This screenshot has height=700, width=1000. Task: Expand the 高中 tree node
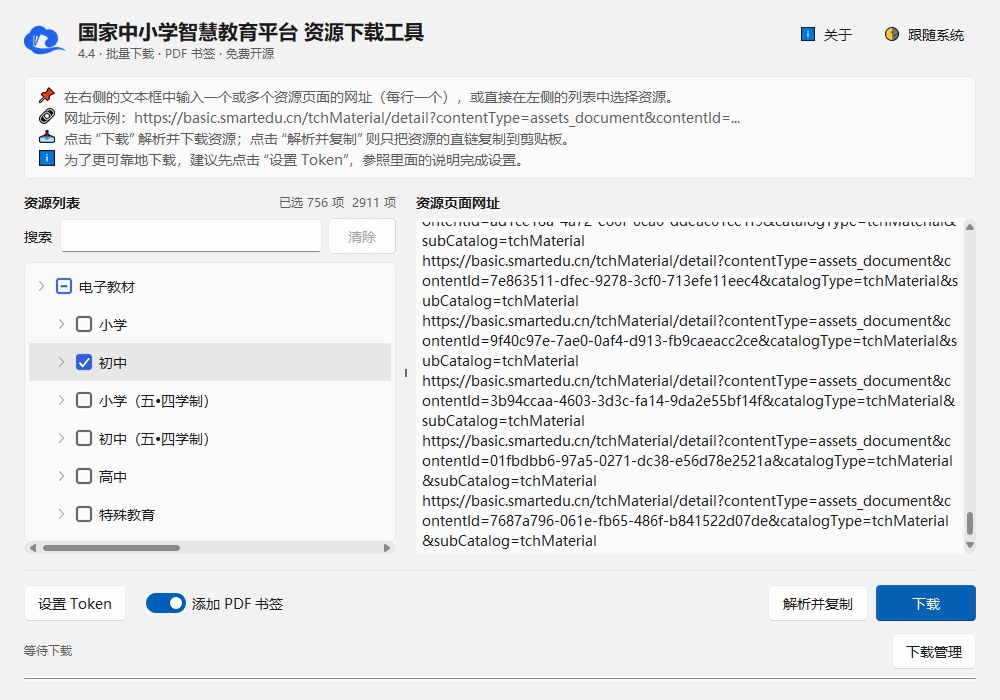61,476
